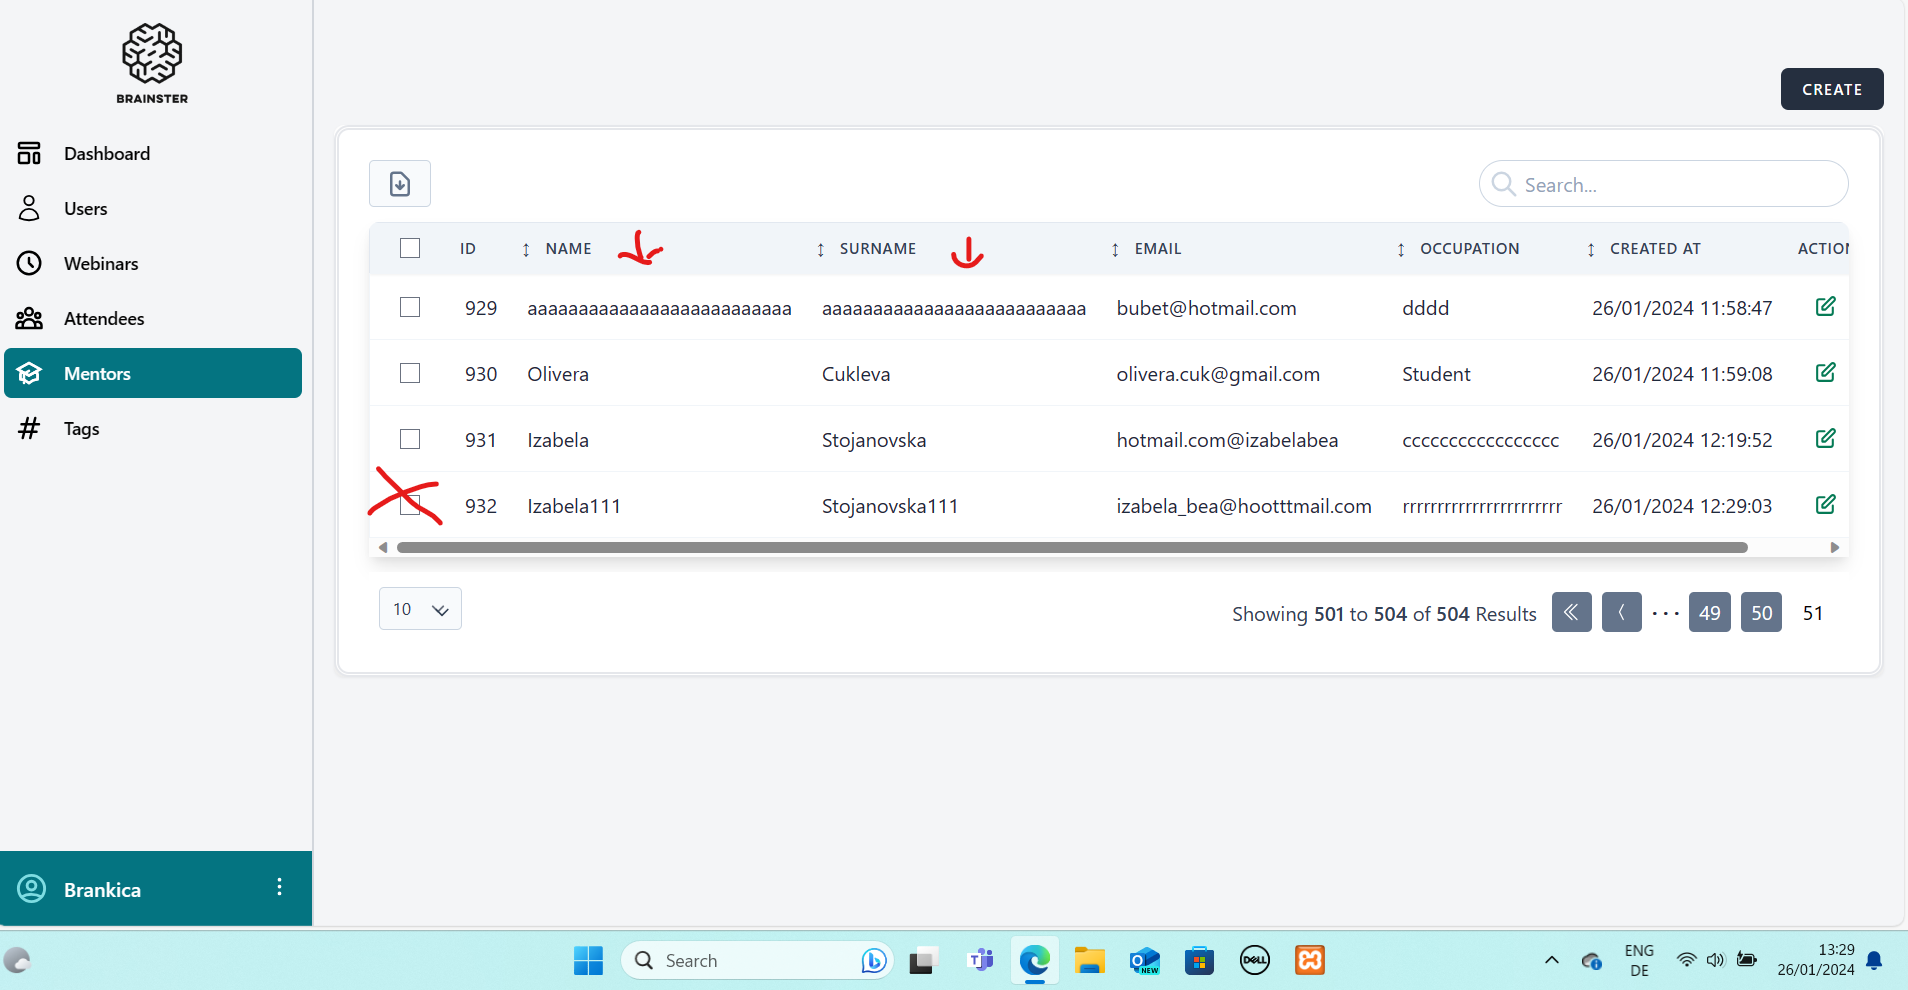
Task: Edit mentor row 929 with pencil icon
Action: tap(1825, 307)
